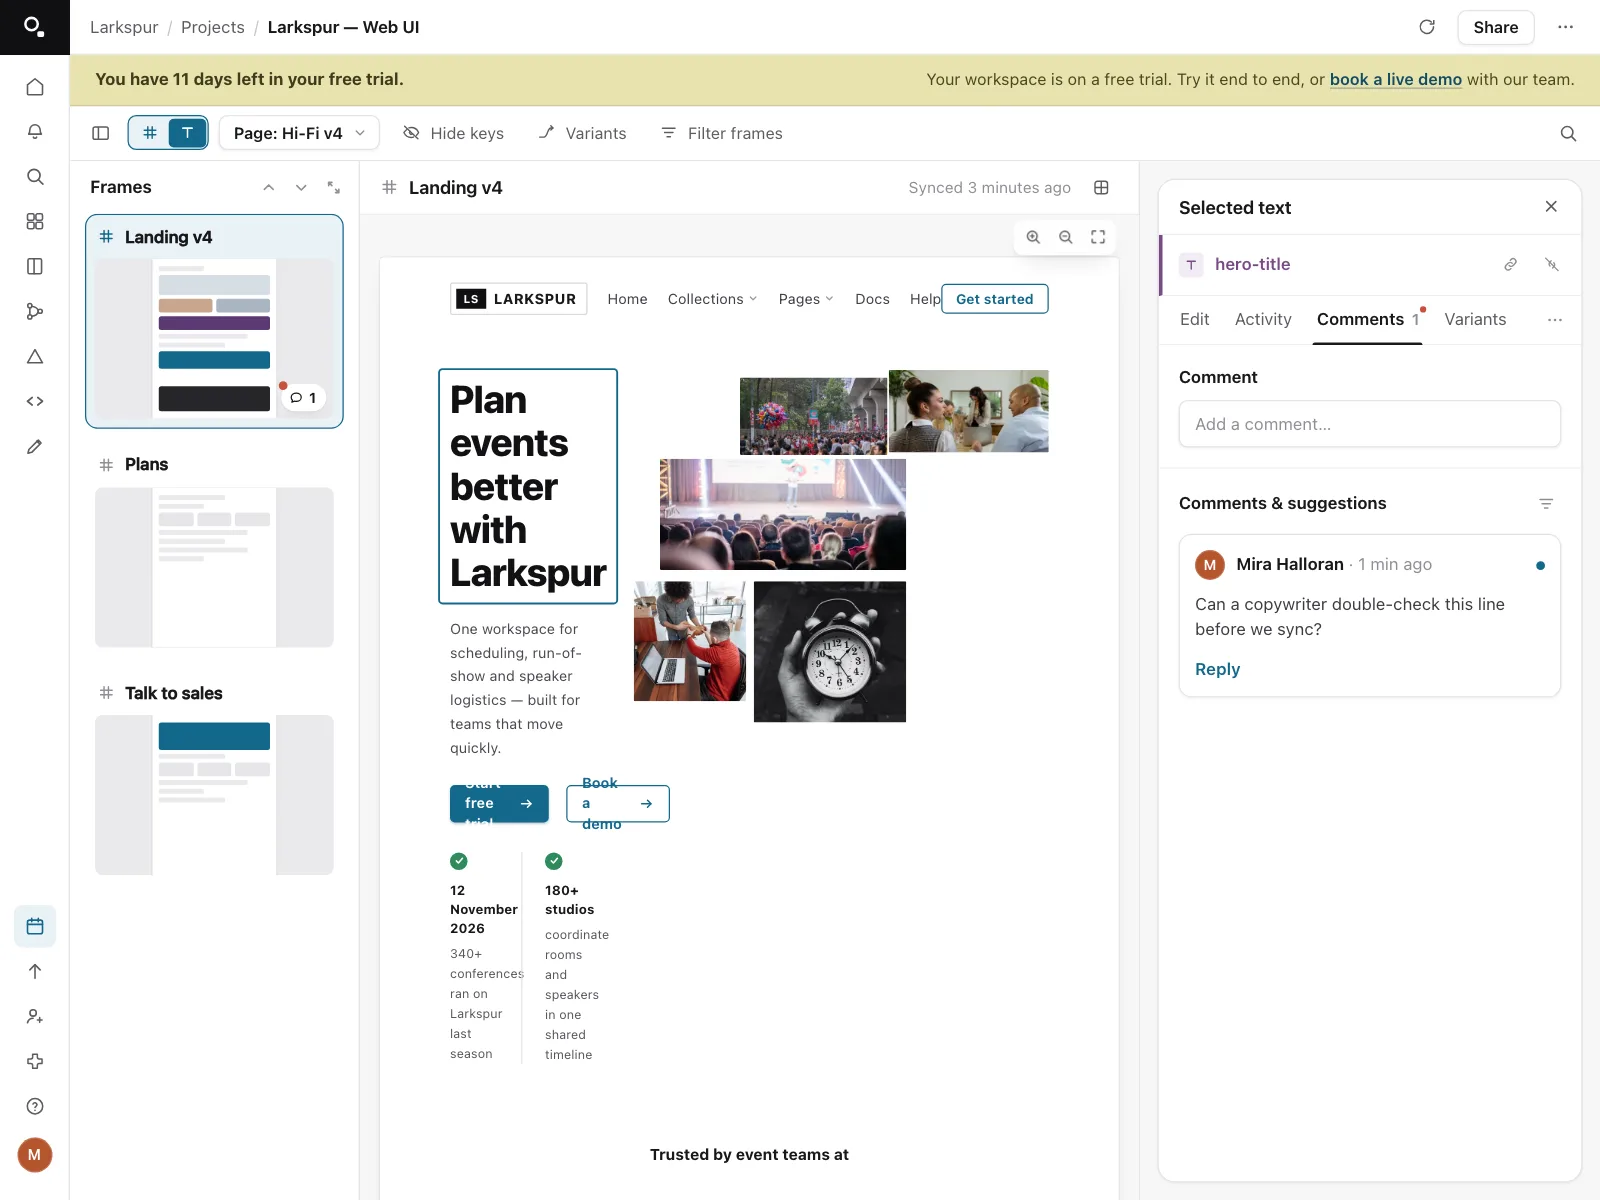Open the code brackets icon in sidebar
Screen dimensions: 1600x1200
point(35,401)
